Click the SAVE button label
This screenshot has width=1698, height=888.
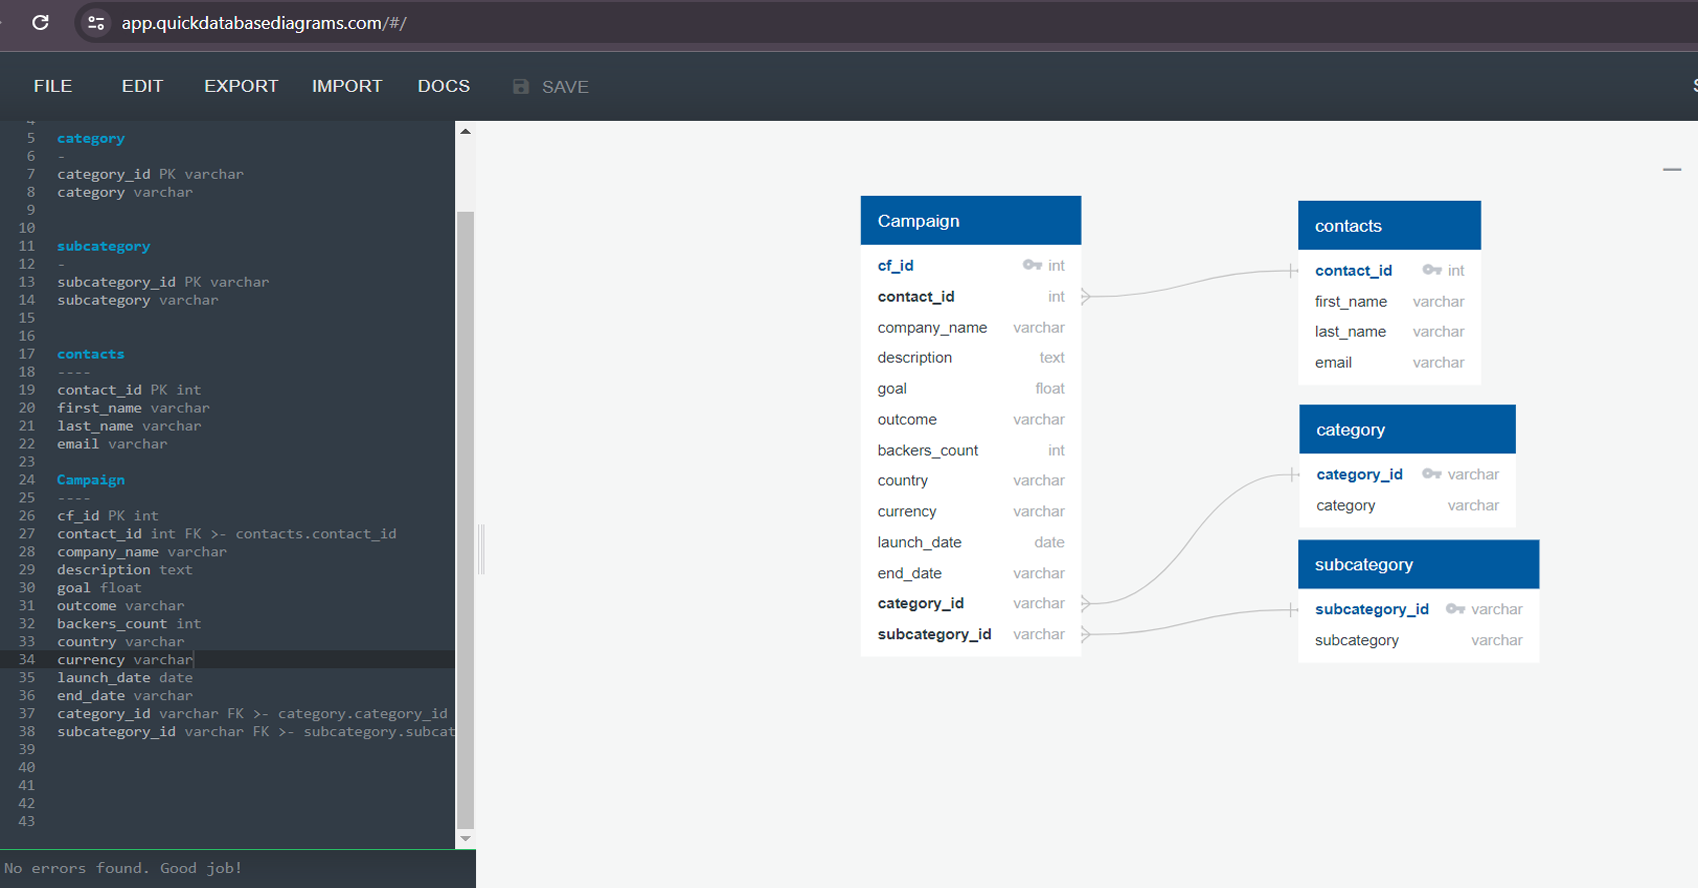pyautogui.click(x=565, y=87)
